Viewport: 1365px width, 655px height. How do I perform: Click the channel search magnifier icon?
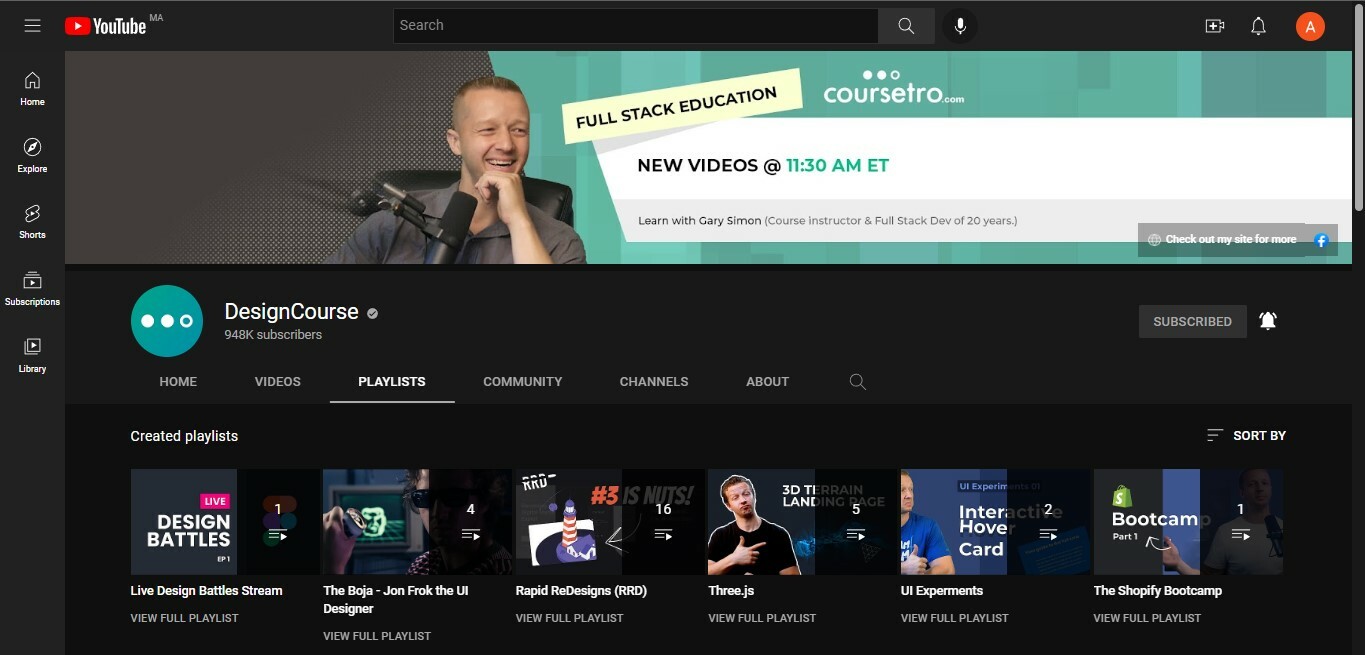pyautogui.click(x=857, y=382)
